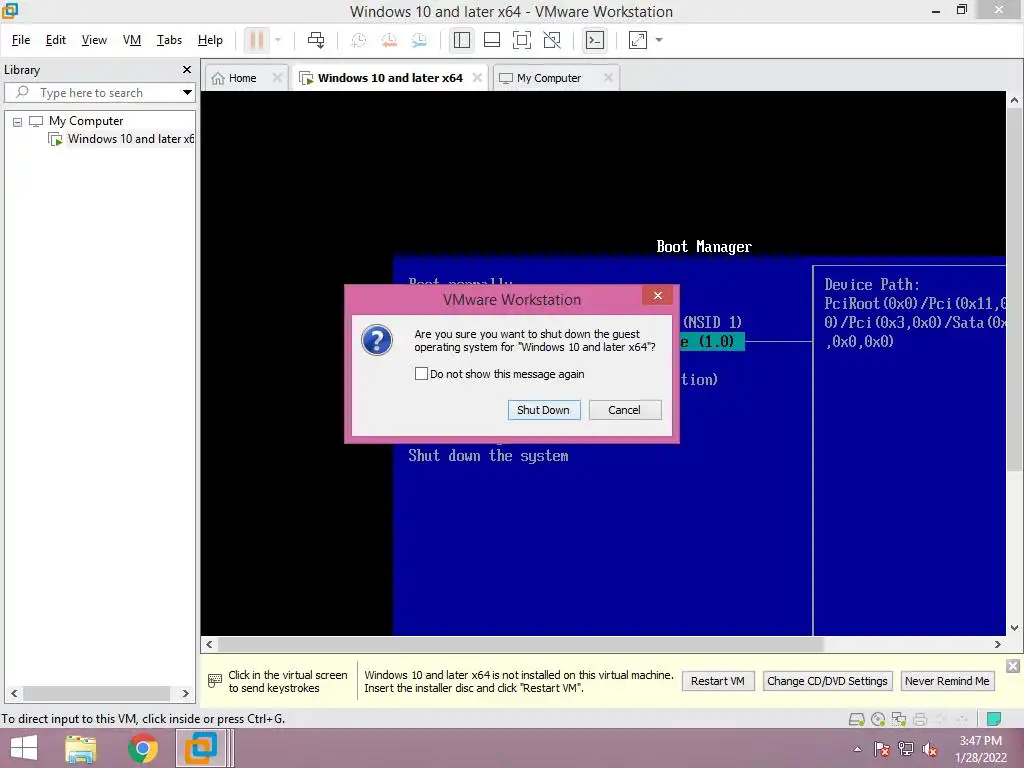Toggle the library sidebar view icon

[462, 40]
